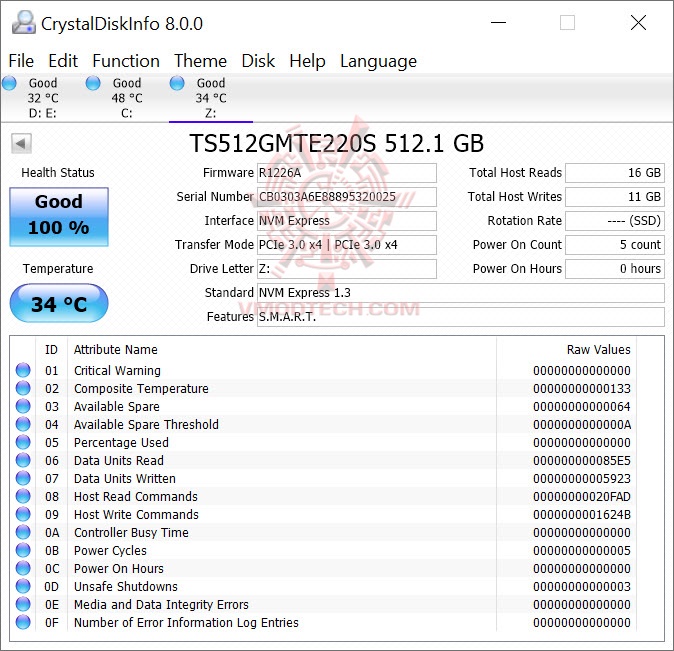The height and width of the screenshot is (651, 674).
Task: Click the status orb for Host Write Commands
Action: 23,514
